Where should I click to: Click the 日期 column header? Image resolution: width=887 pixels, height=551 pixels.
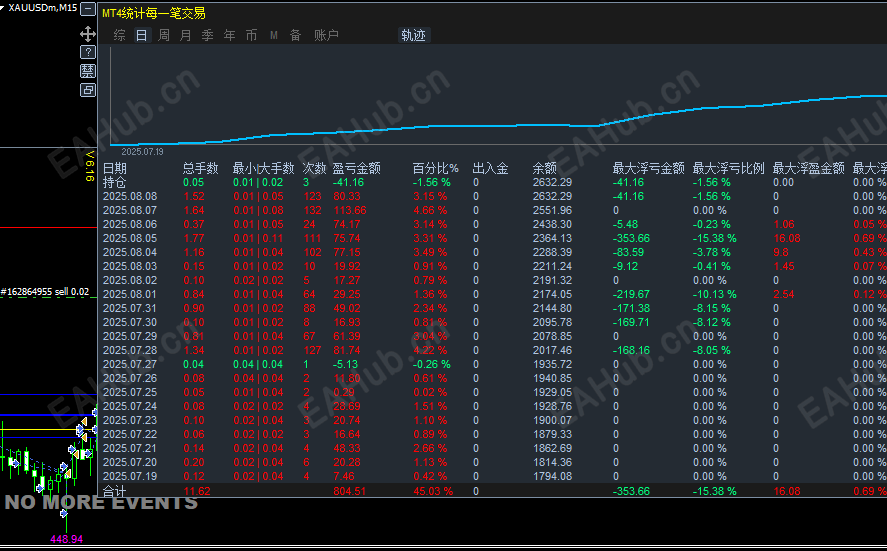pyautogui.click(x=115, y=169)
